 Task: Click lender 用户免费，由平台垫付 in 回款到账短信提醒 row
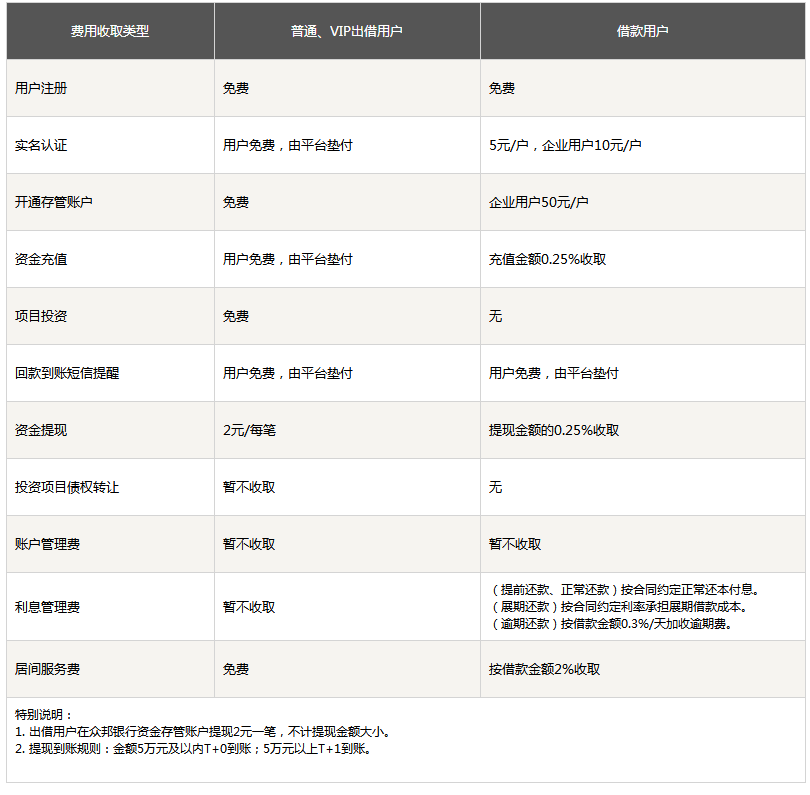tap(288, 373)
